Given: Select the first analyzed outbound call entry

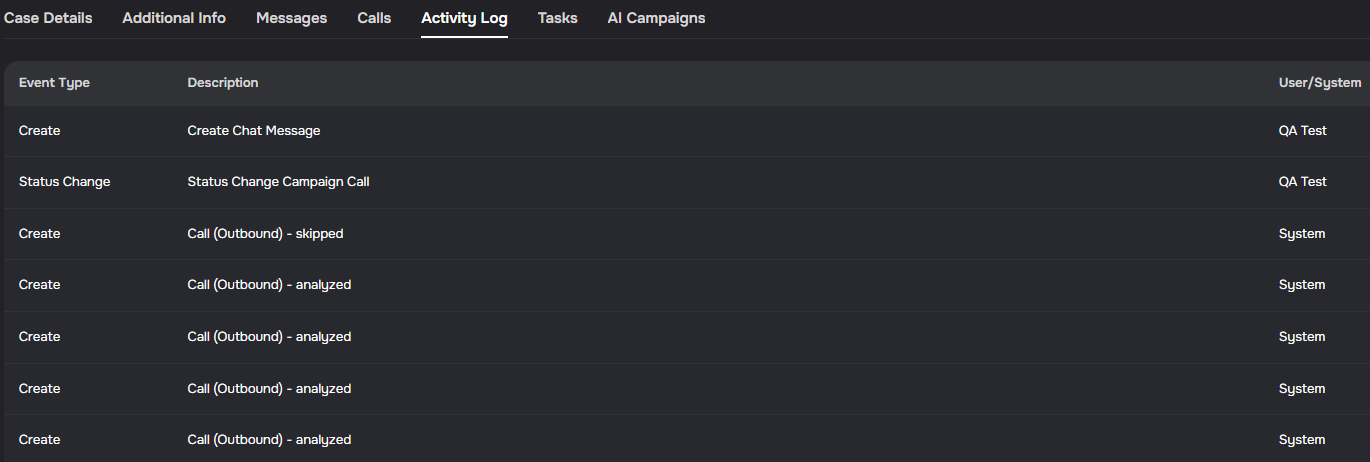Looking at the screenshot, I should click(x=269, y=285).
